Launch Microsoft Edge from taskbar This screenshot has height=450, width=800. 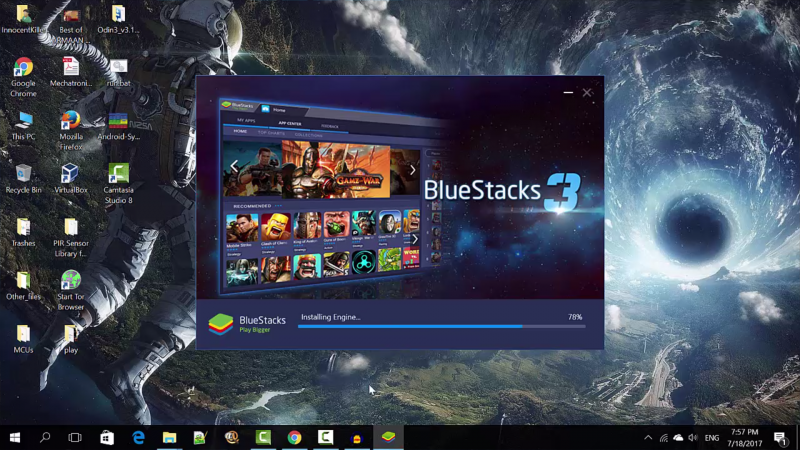click(138, 438)
